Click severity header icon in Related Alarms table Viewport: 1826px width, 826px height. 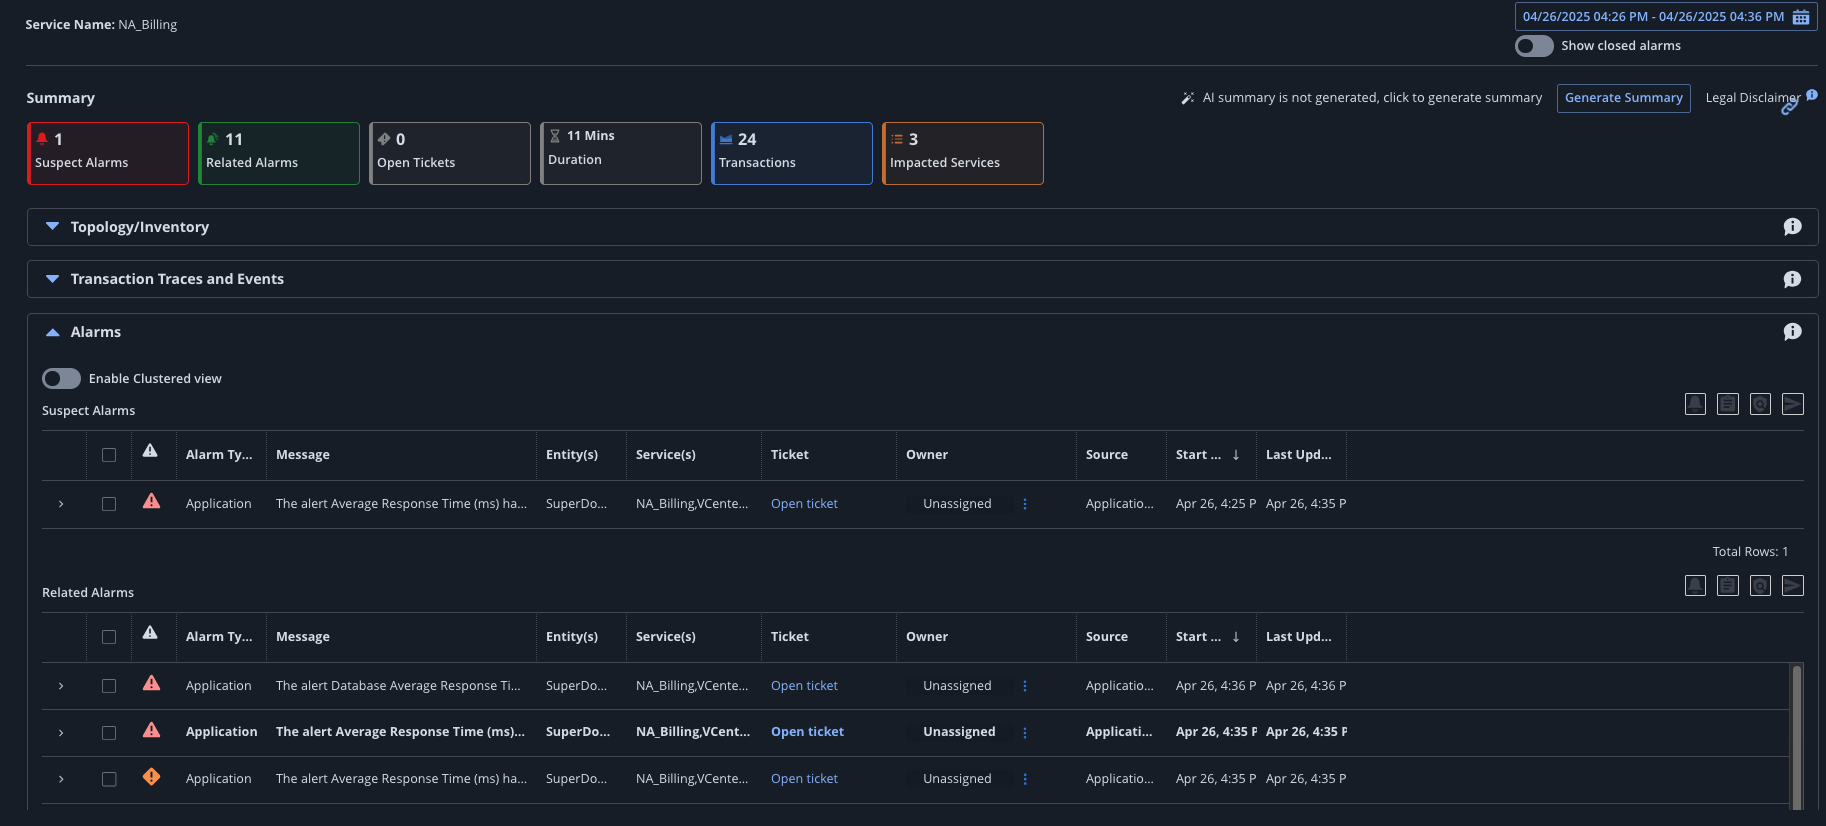150,633
